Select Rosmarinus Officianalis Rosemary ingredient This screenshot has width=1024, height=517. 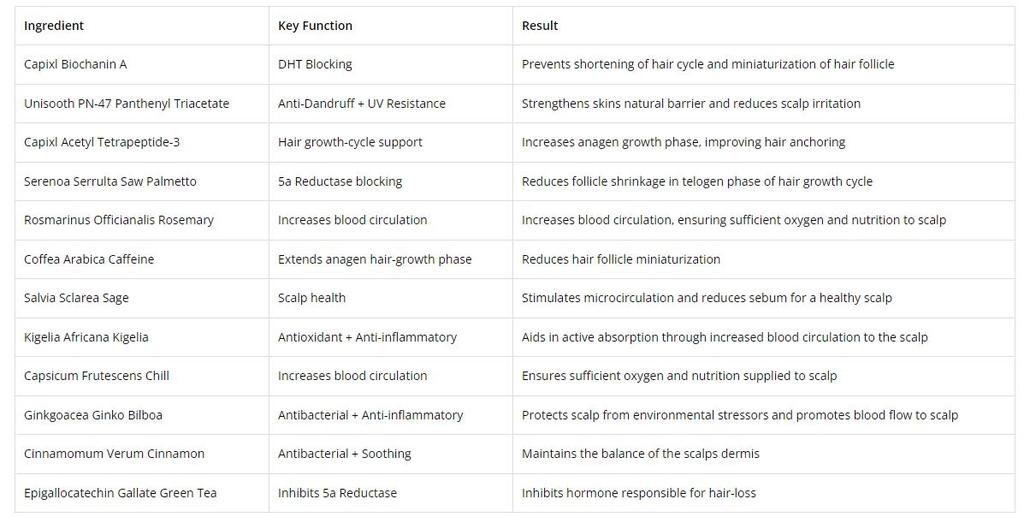119,221
